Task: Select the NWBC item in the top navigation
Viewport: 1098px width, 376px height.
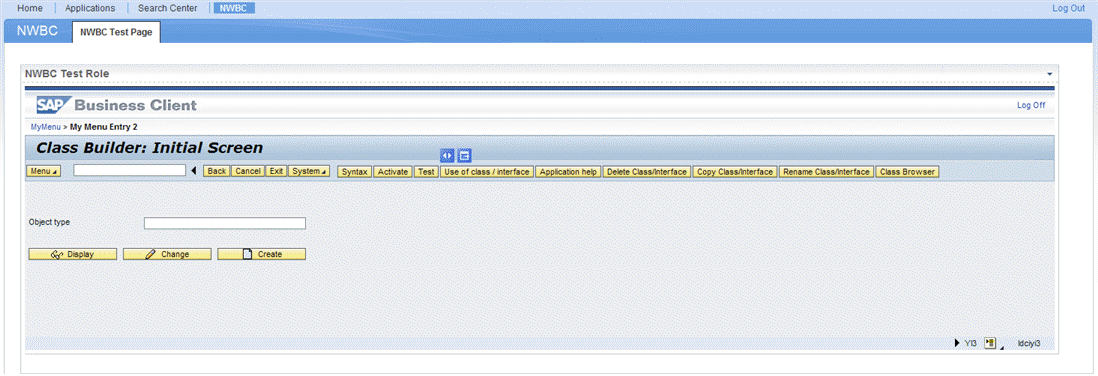Action: click(233, 8)
